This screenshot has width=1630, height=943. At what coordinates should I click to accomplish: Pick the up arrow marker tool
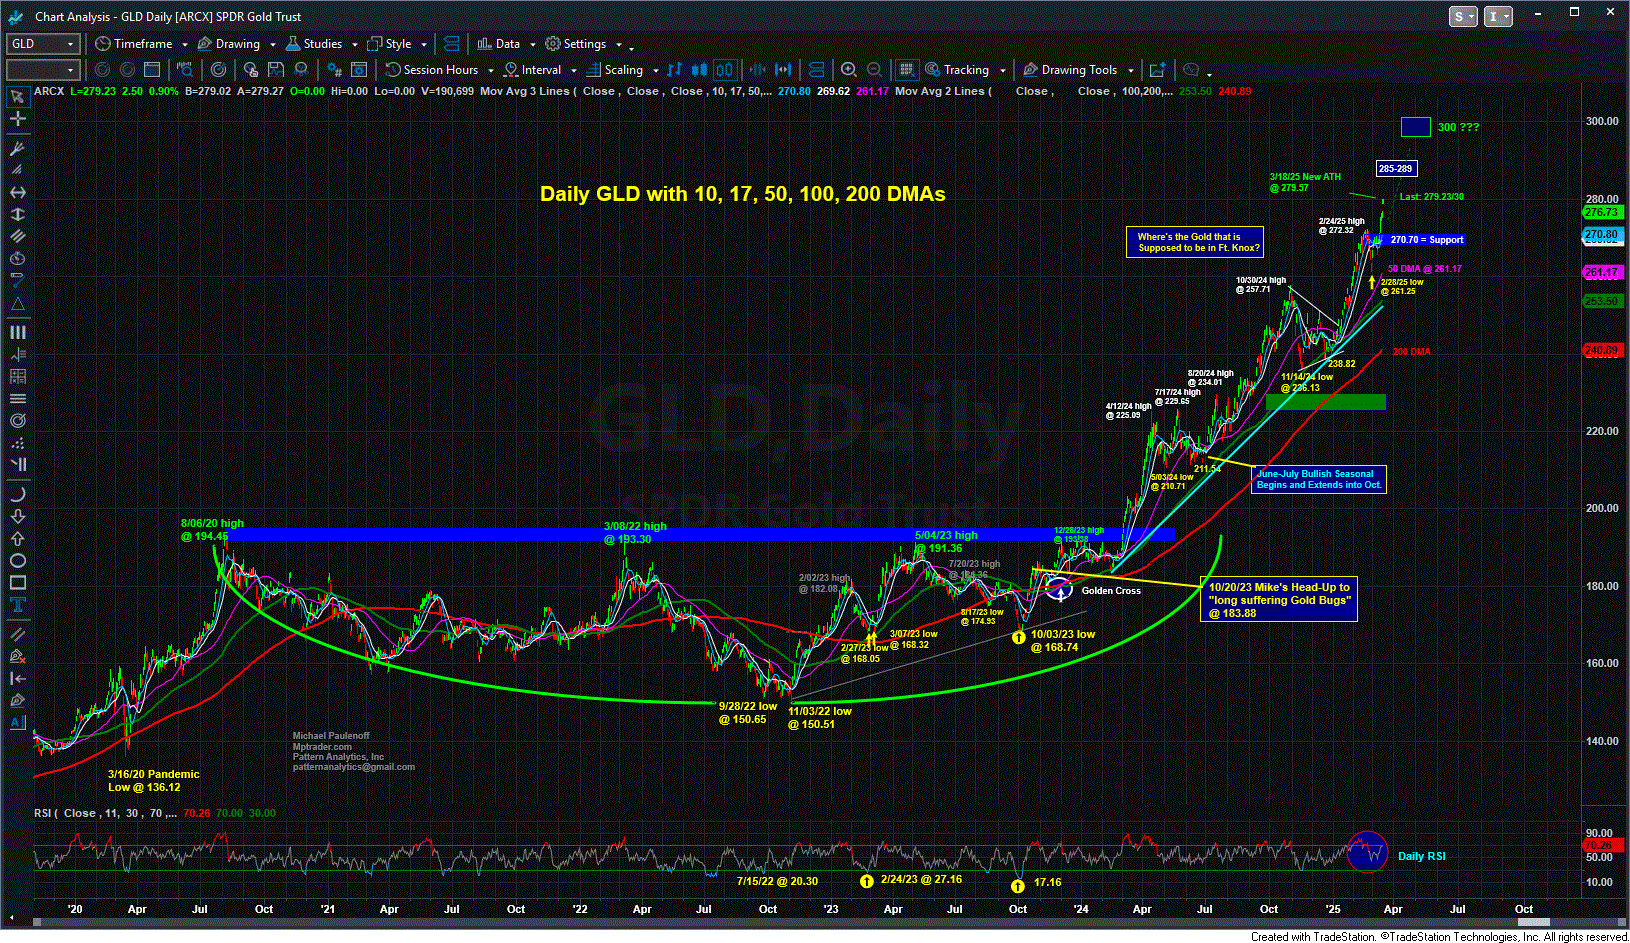point(17,538)
